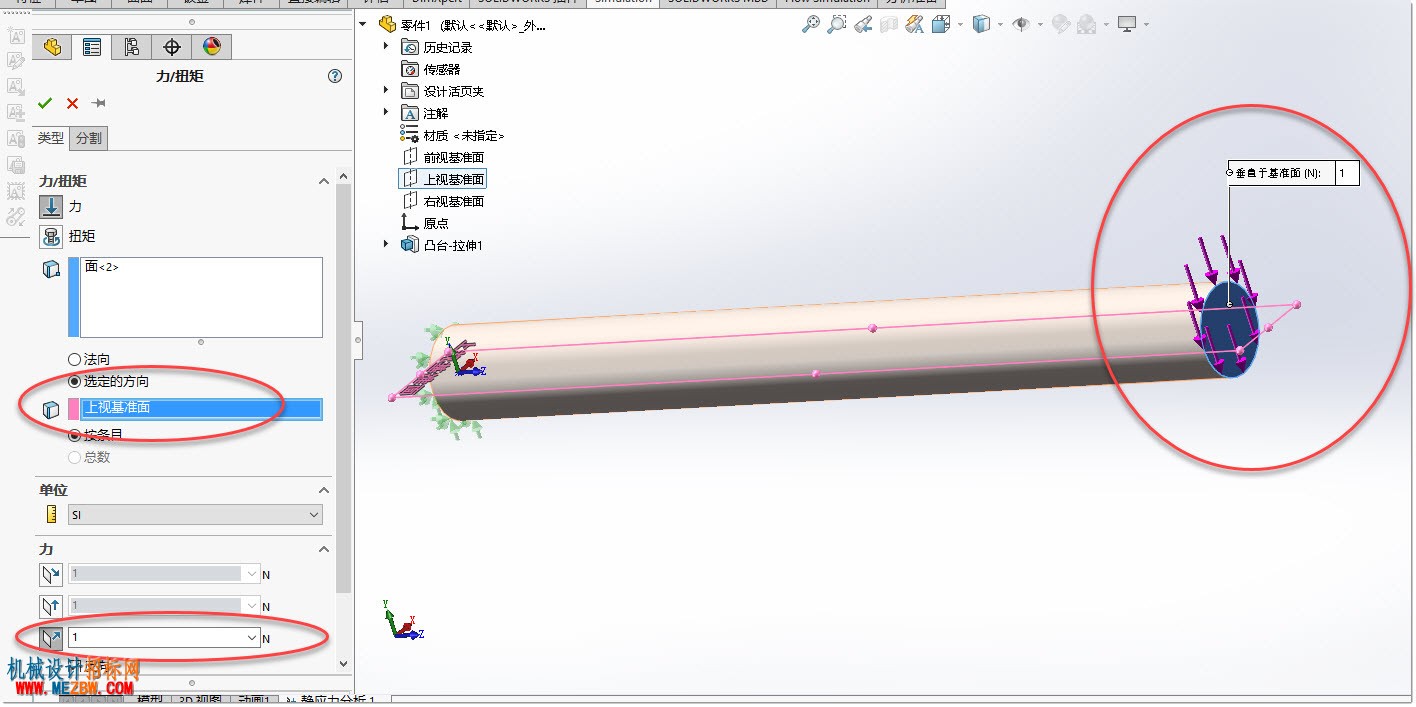The height and width of the screenshot is (707, 1416).
Task: Select 法向 (normal) radio button
Action: (x=74, y=359)
